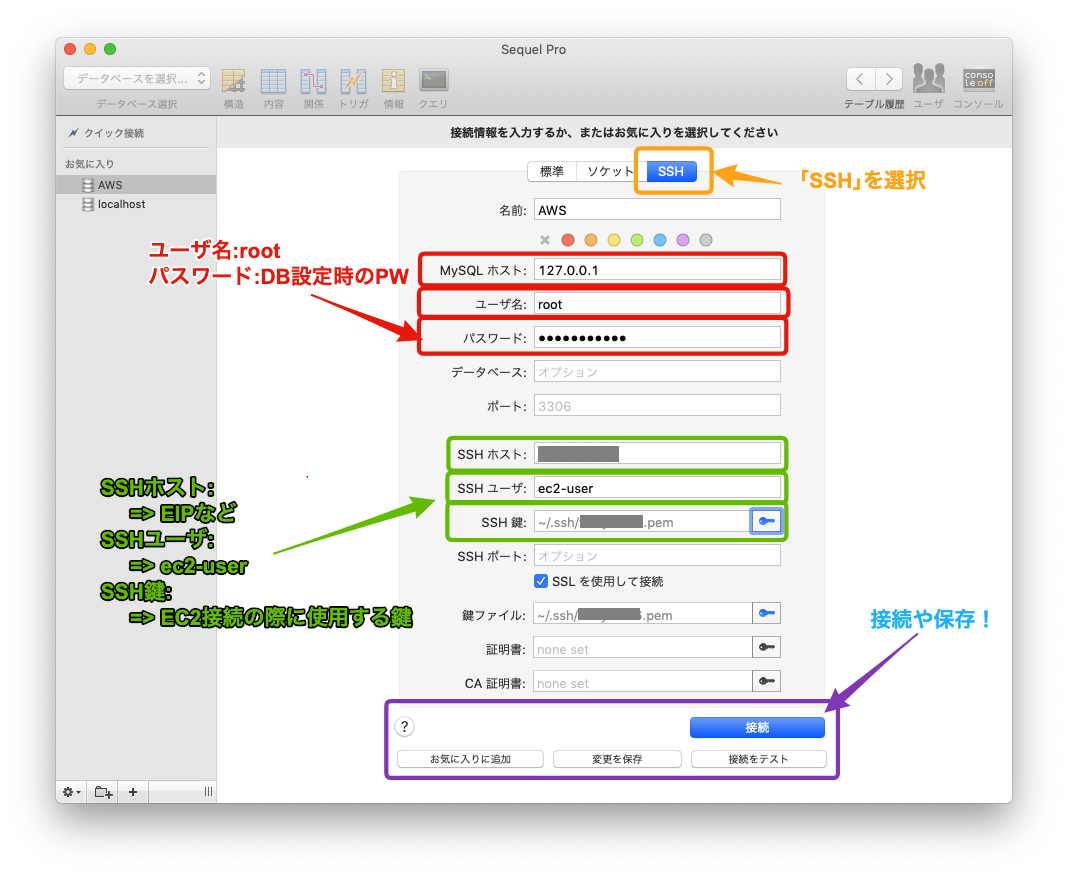Image resolution: width=1068 pixels, height=877 pixels.
Task: Switch to the 標準 connection tab
Action: point(552,172)
